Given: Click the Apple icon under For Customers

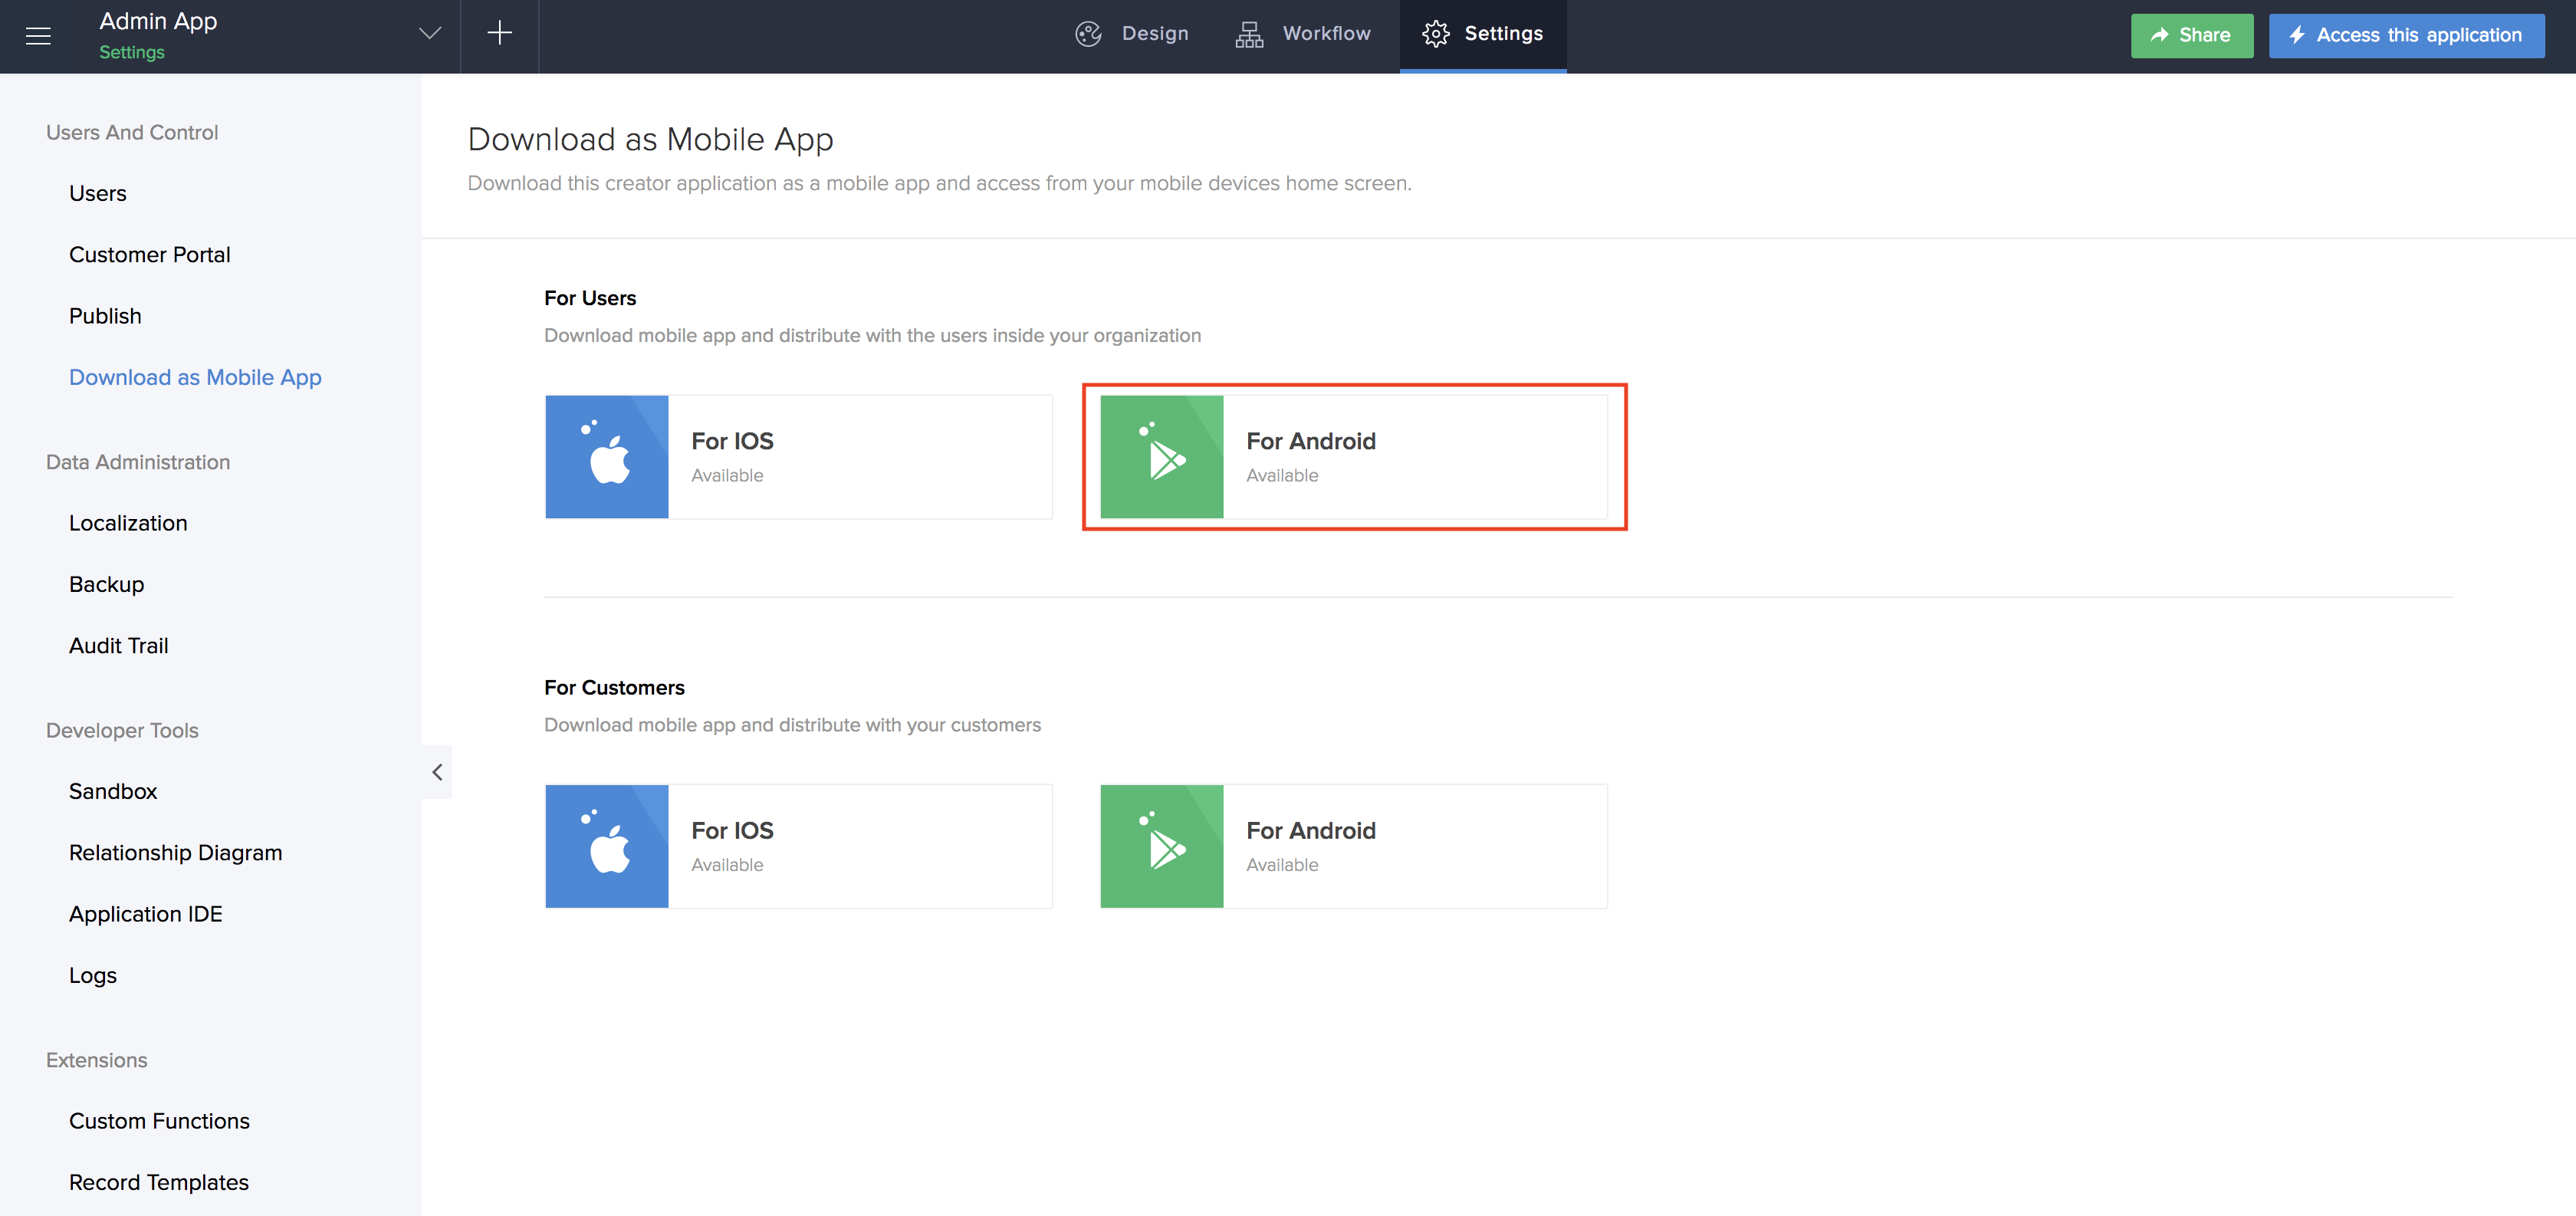Looking at the screenshot, I should tap(607, 847).
